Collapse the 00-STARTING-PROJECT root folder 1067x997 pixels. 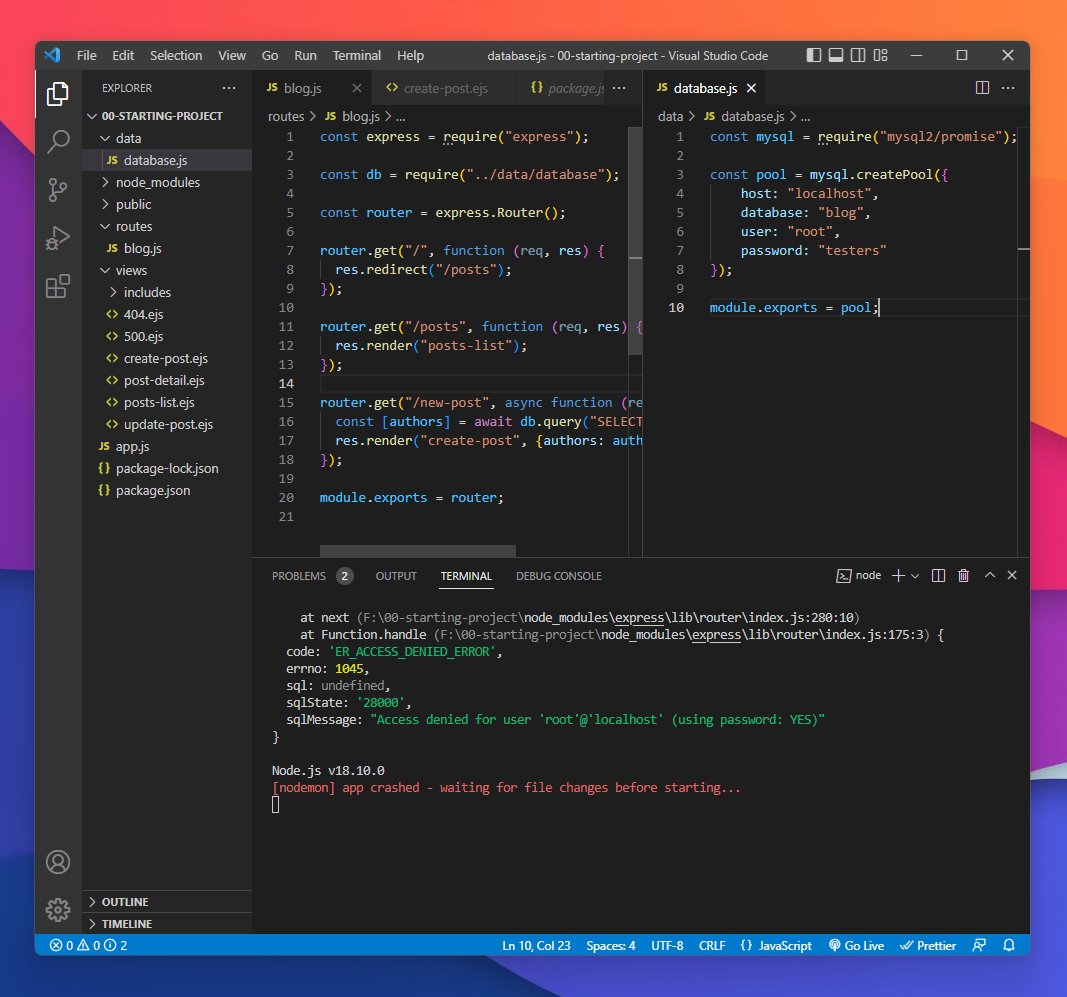pyautogui.click(x=167, y=116)
